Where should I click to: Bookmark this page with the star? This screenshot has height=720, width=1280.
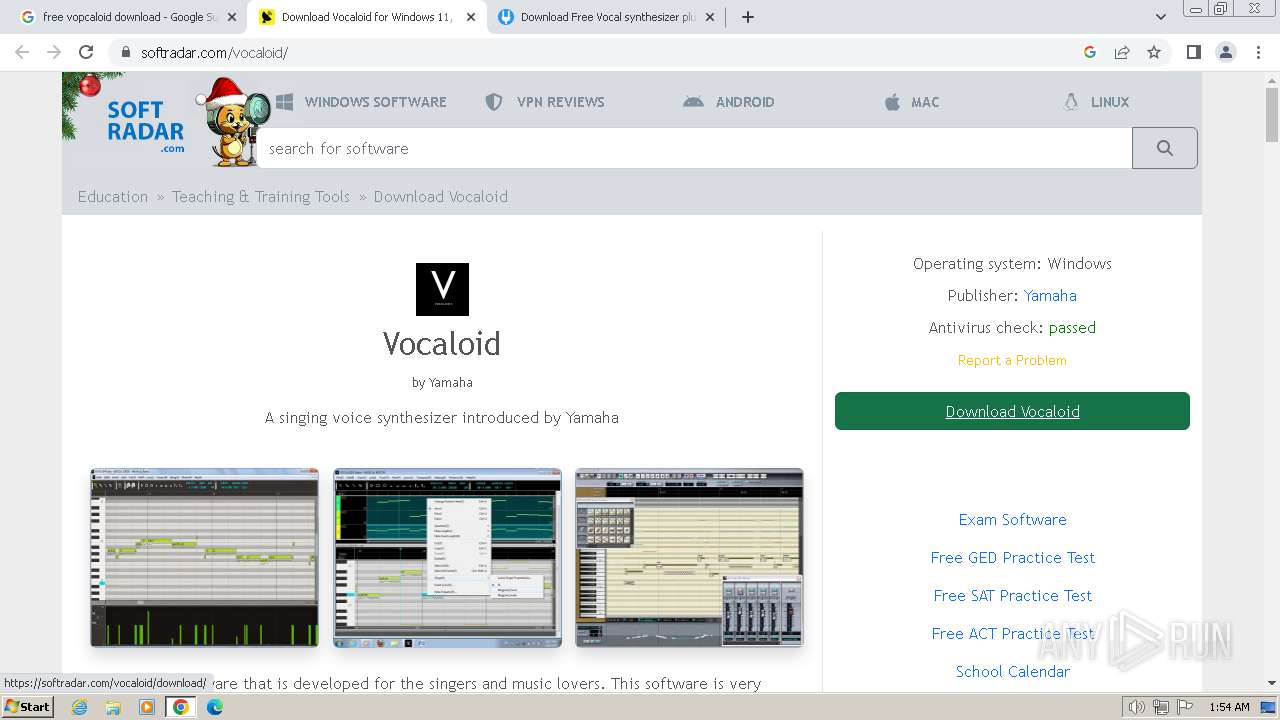[1154, 52]
